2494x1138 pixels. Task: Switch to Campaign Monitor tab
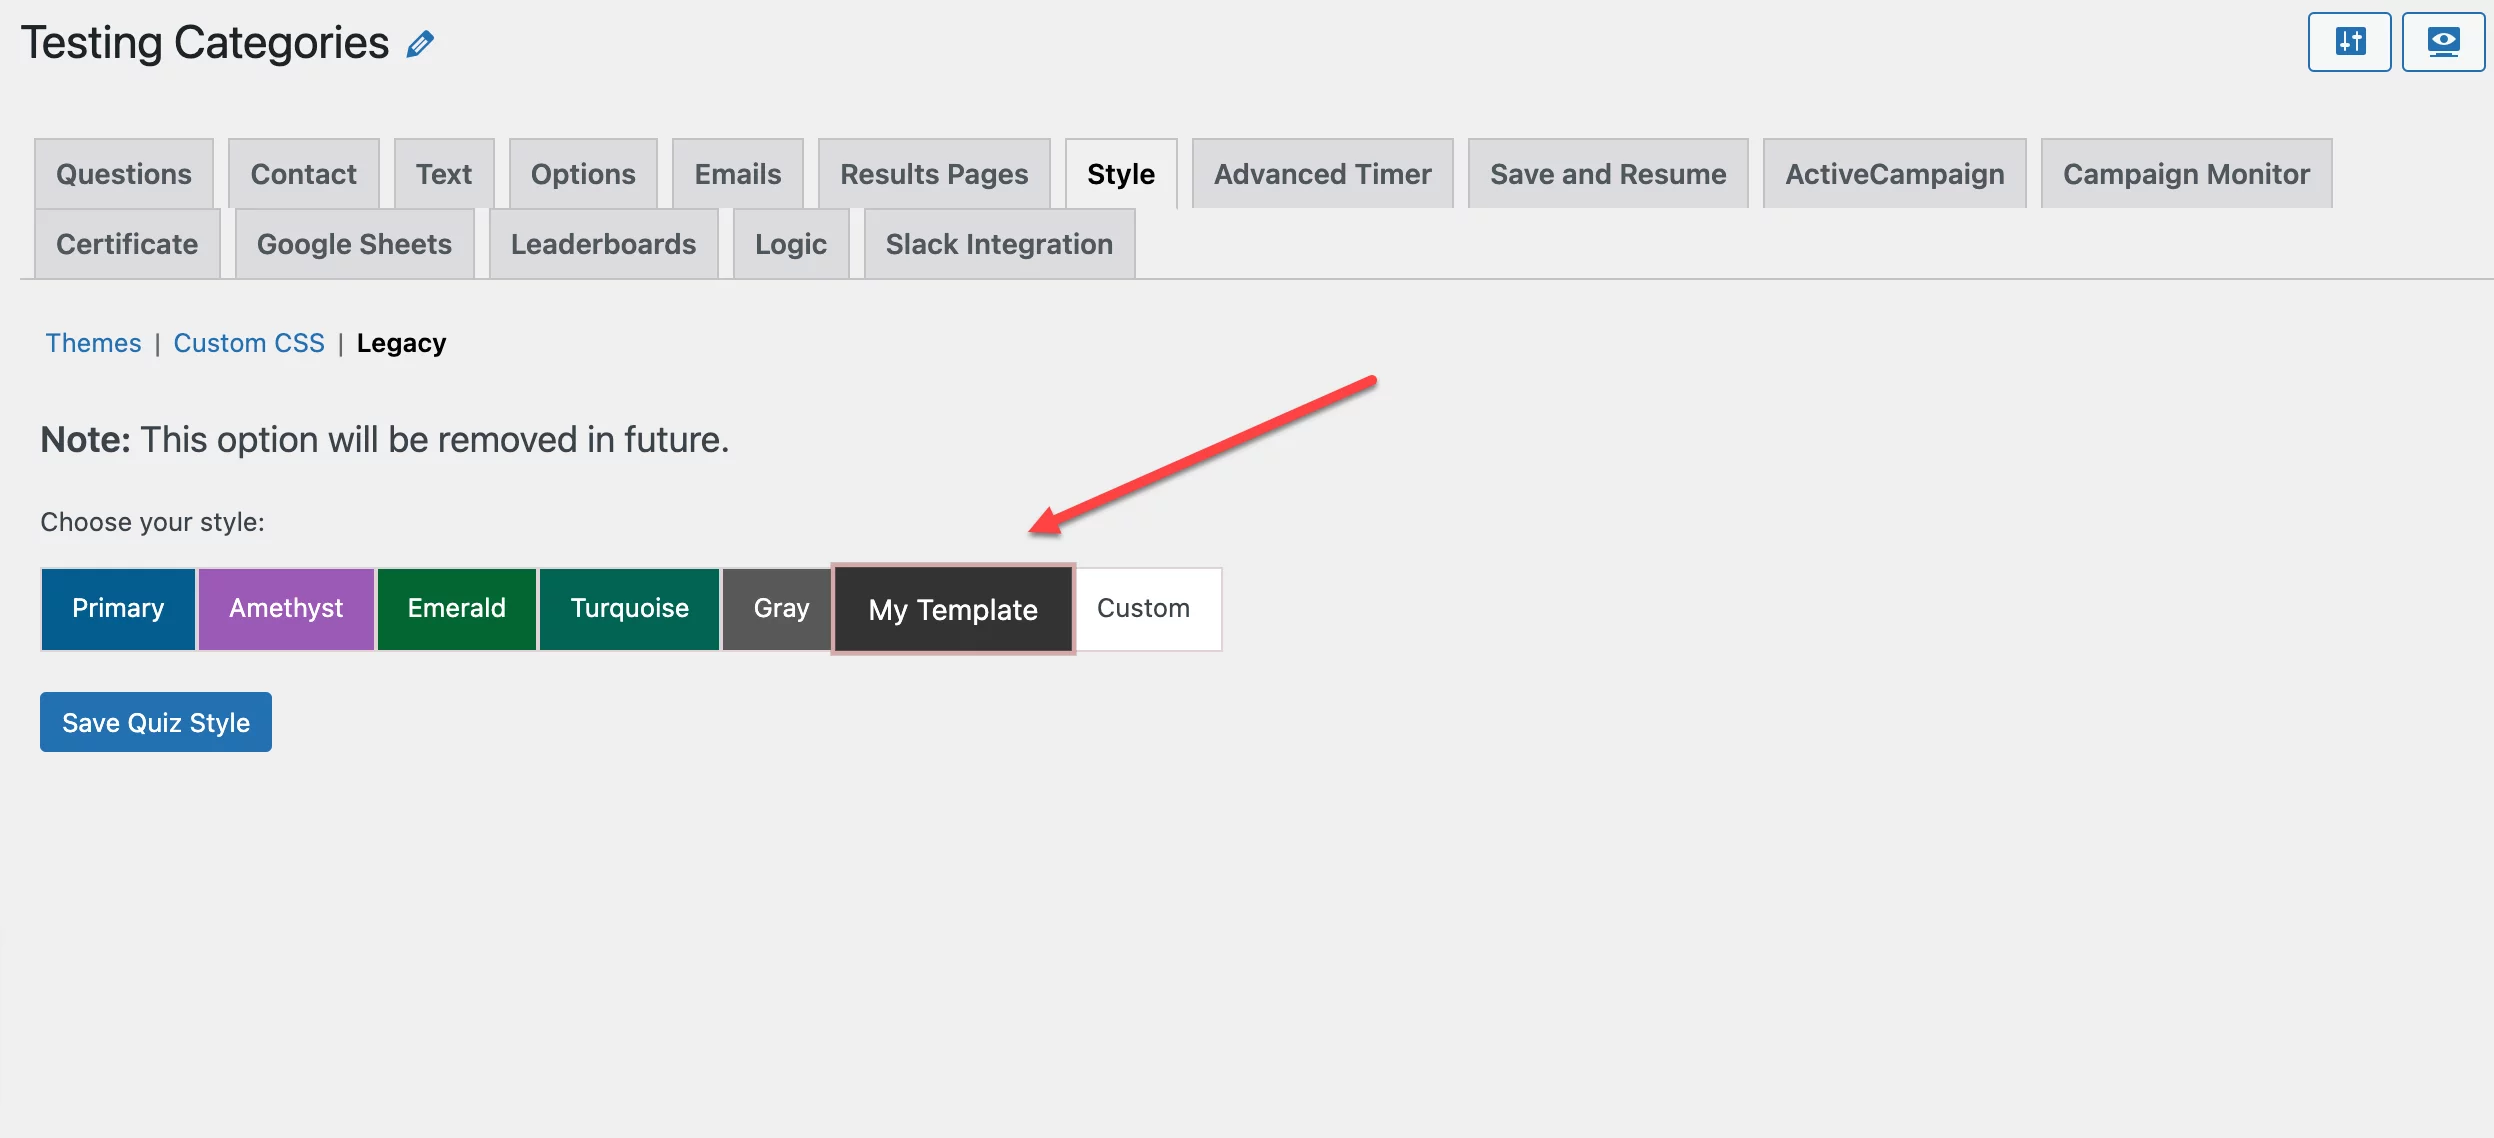tap(2186, 174)
